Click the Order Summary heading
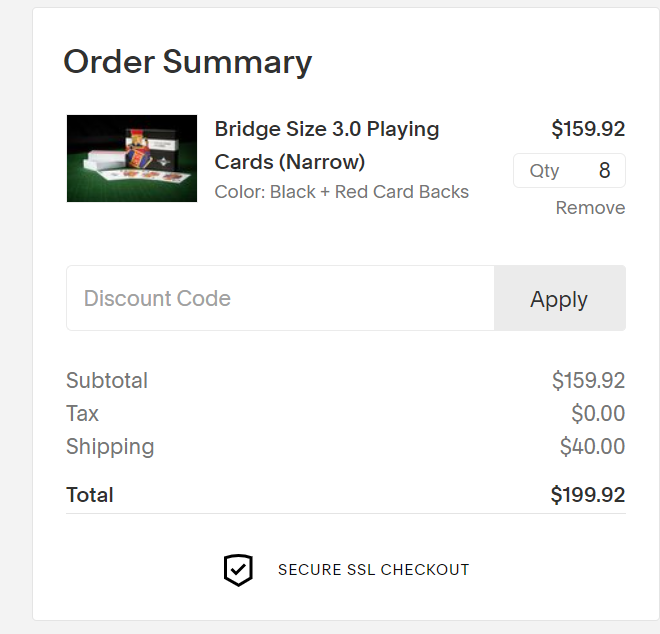660x634 pixels. [x=188, y=62]
